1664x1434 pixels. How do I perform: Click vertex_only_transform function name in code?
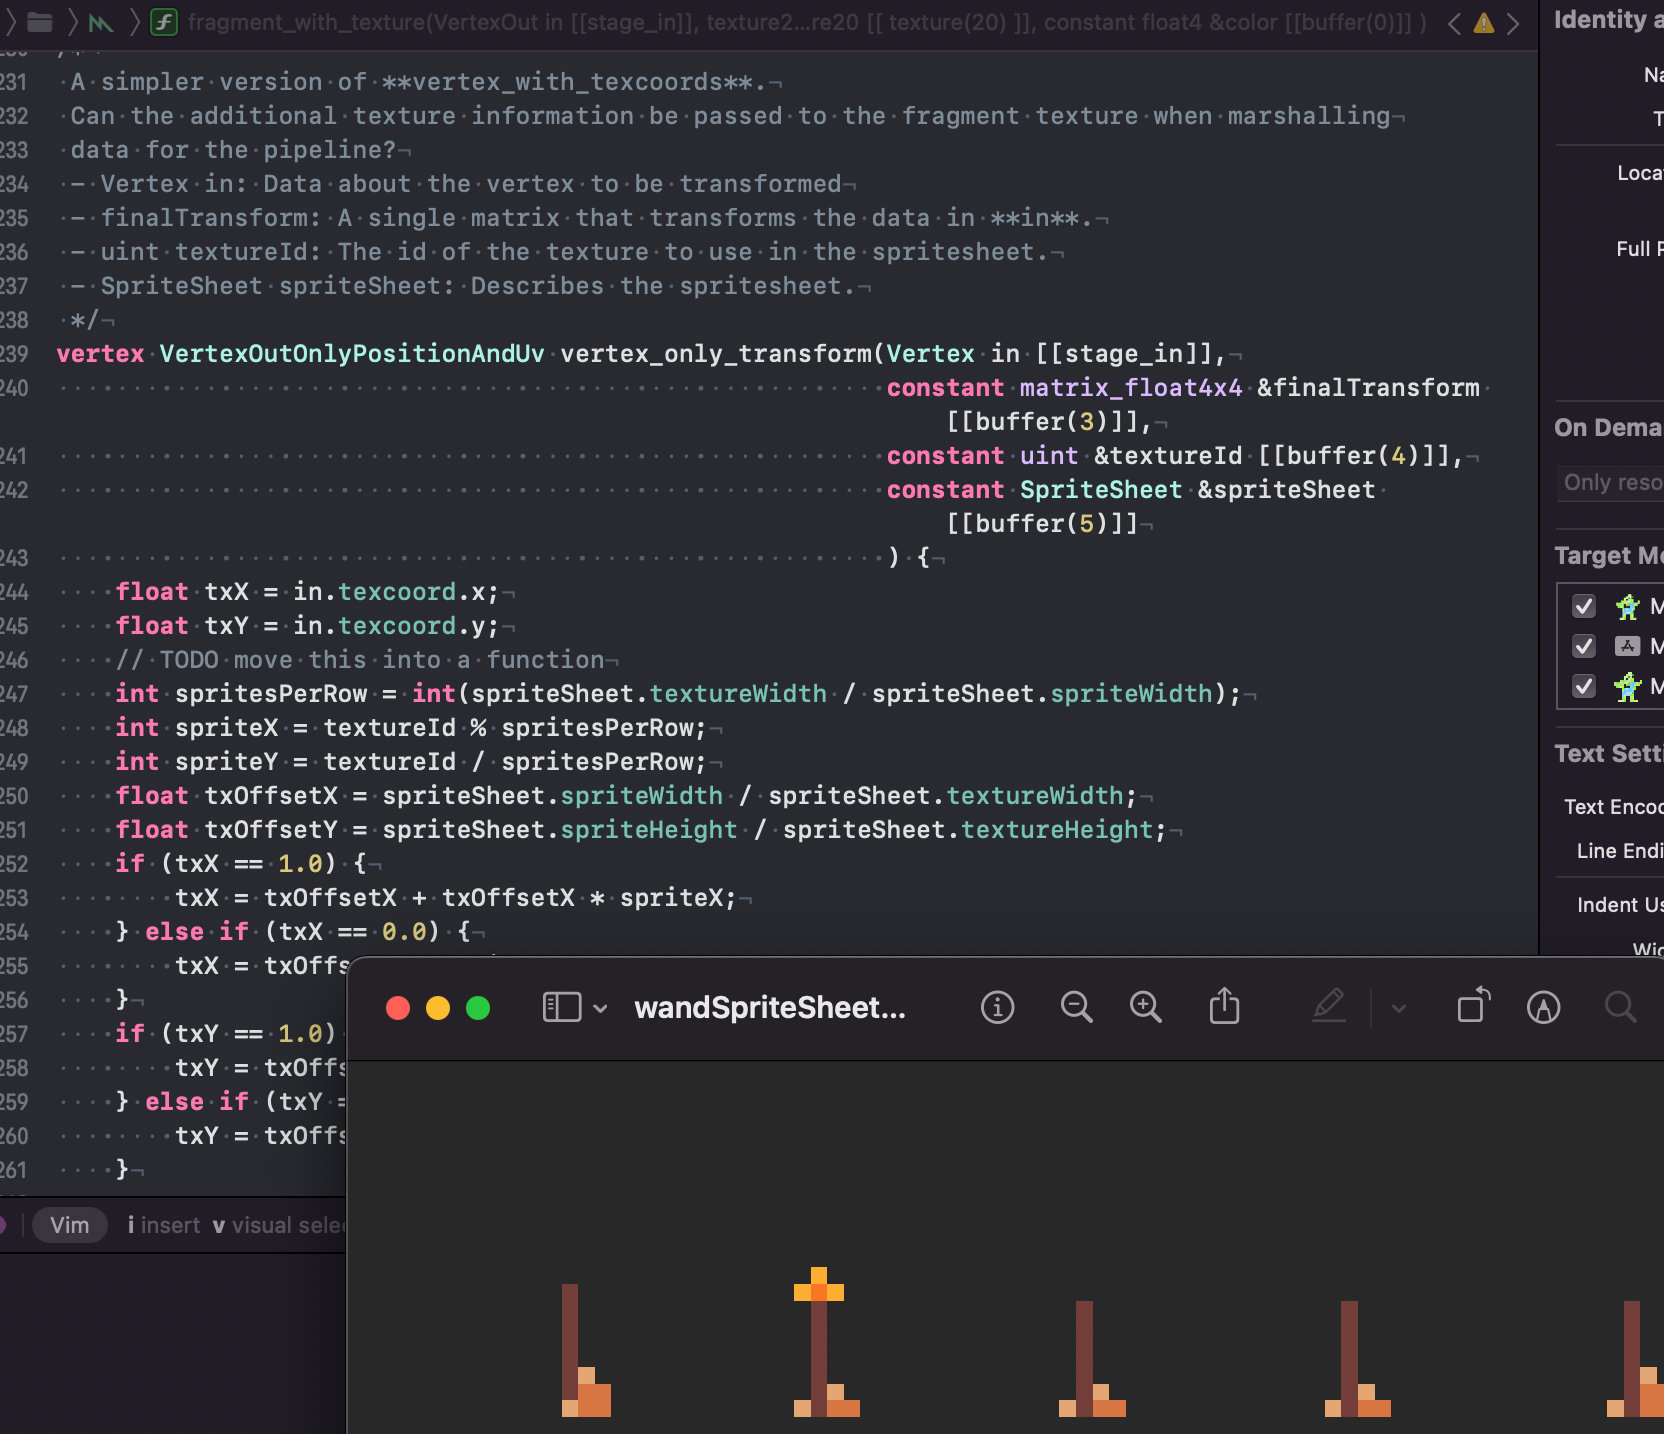click(716, 354)
